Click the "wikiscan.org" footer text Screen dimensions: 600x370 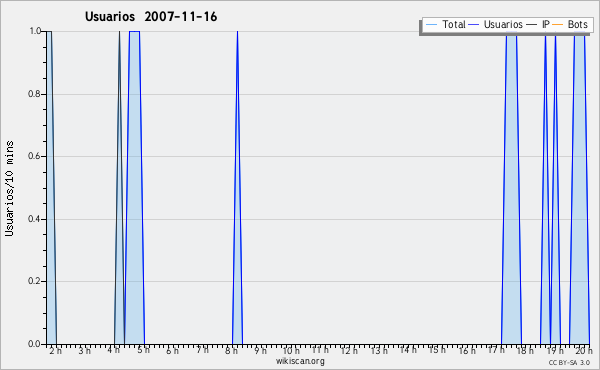[300, 361]
